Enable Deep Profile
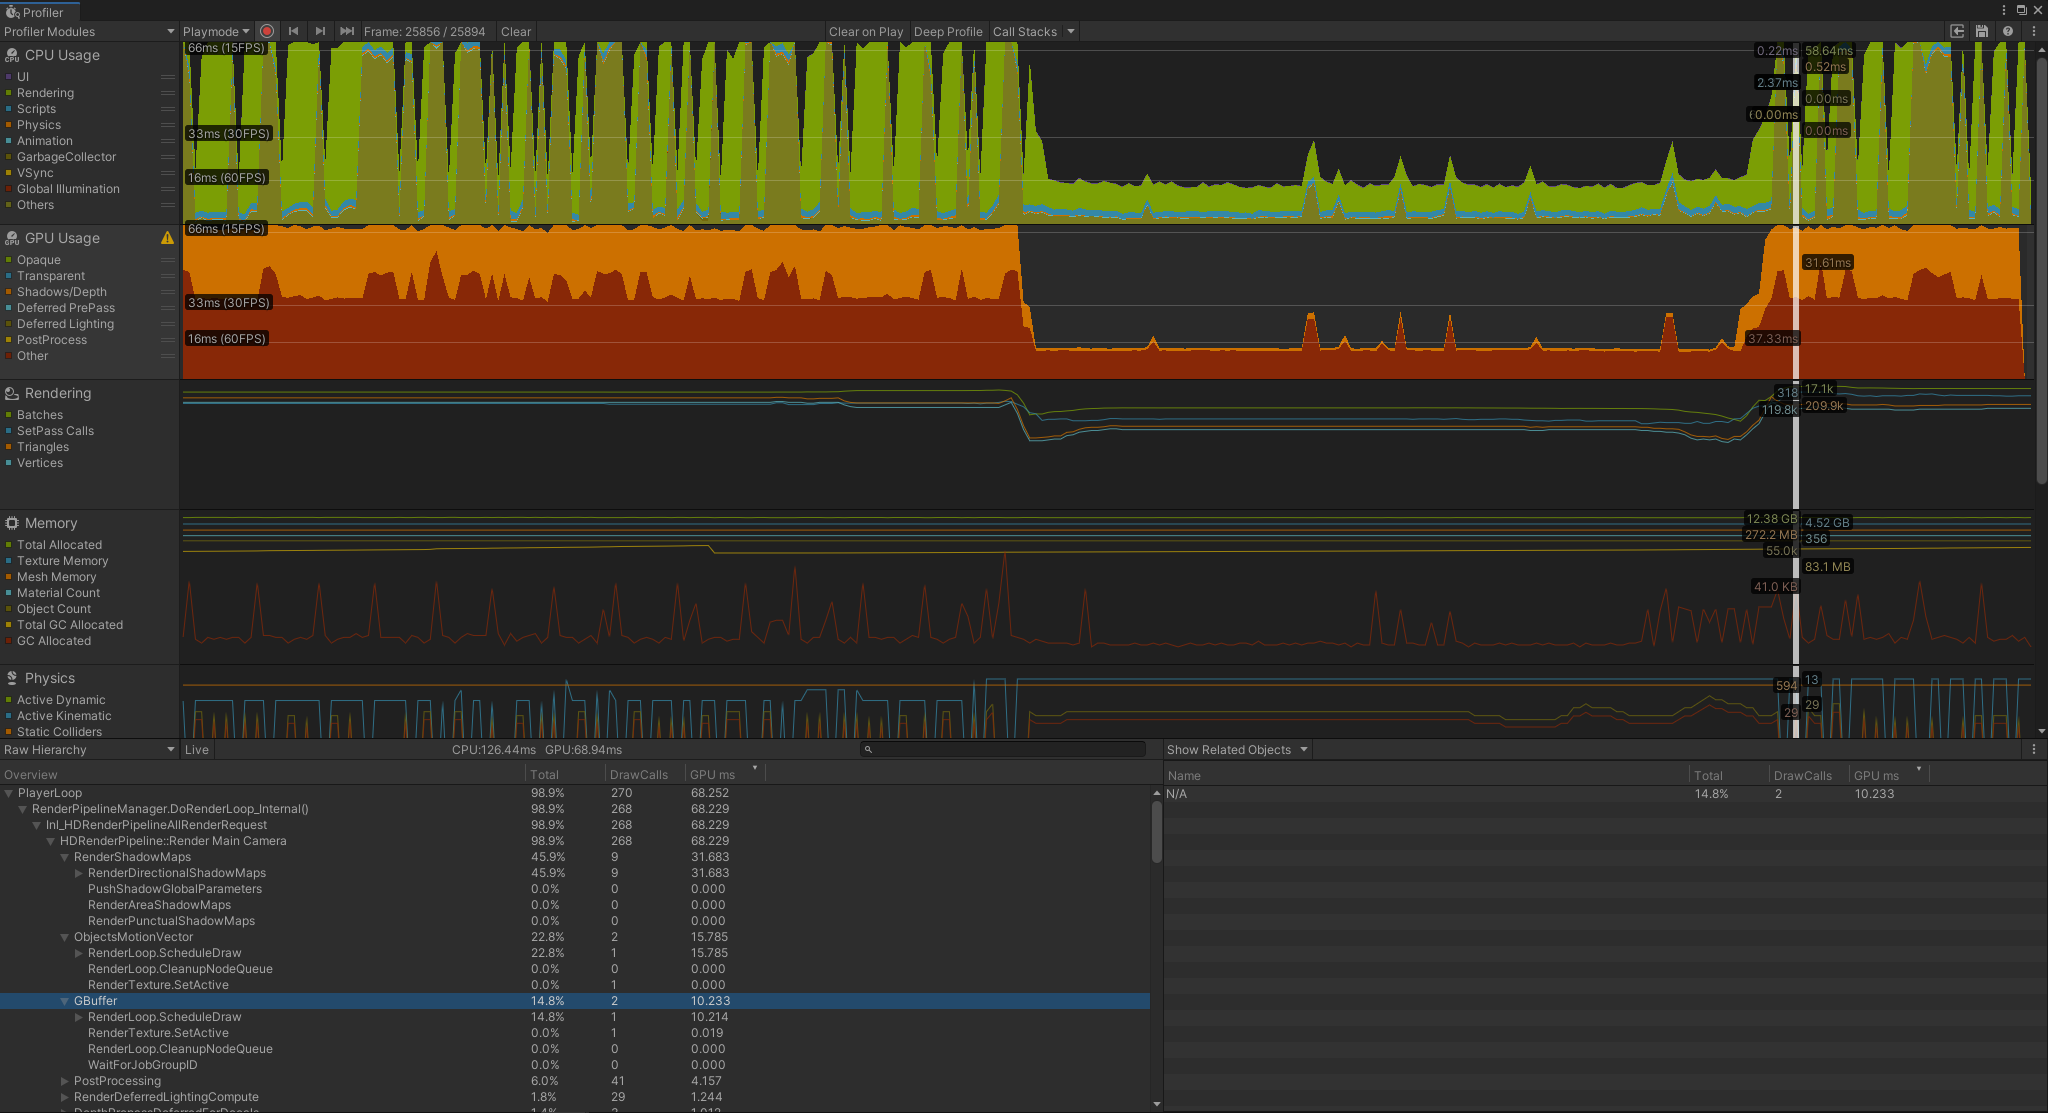 (x=948, y=31)
